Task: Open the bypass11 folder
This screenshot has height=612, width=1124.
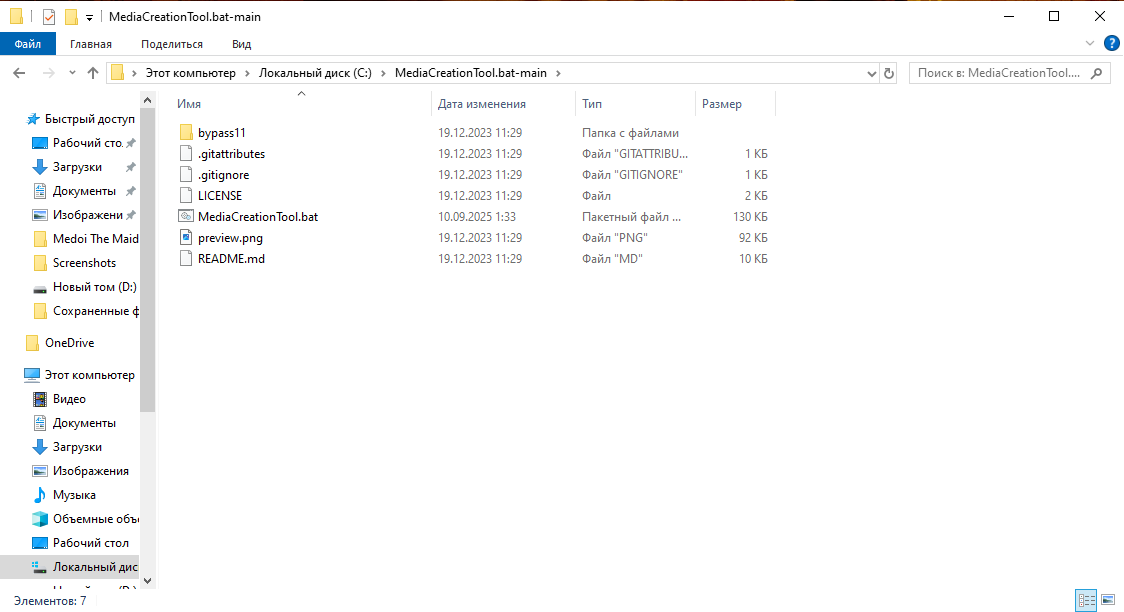Action: coord(221,133)
